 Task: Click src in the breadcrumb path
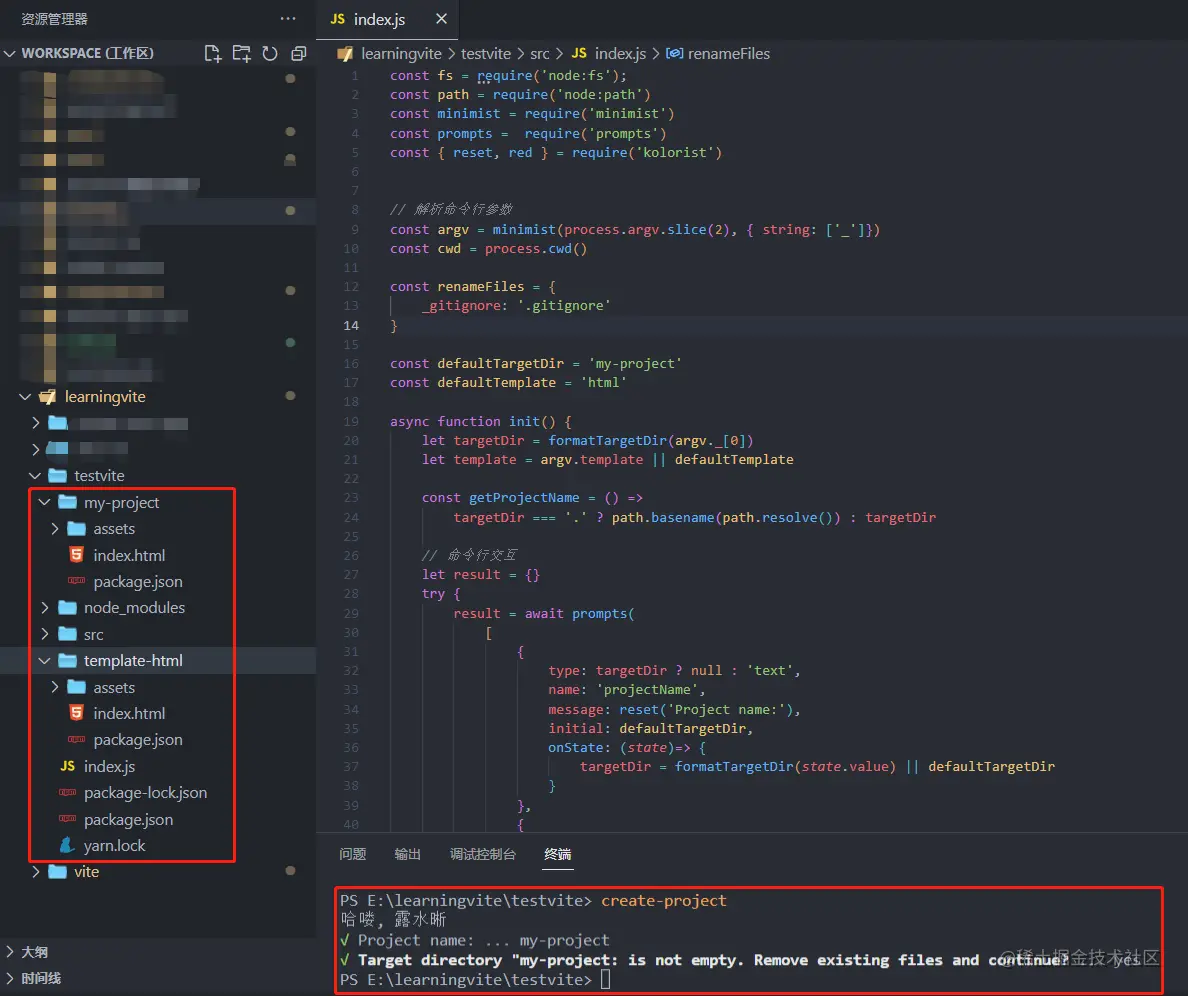(539, 54)
